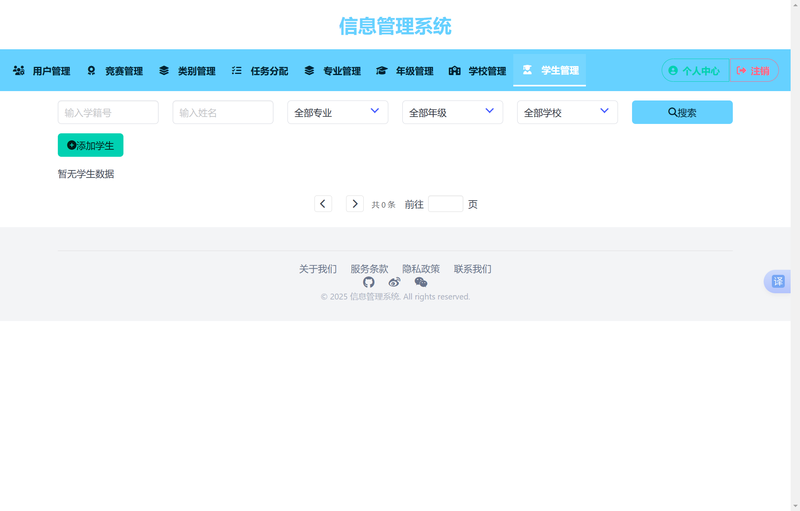Screen dimensions: 800x511
Task: Click the 前往 page number input box
Action: tap(445, 204)
